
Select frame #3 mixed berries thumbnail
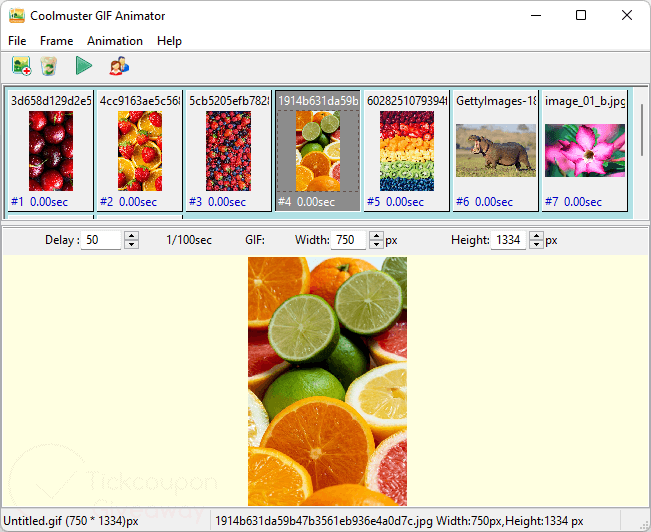tap(228, 150)
